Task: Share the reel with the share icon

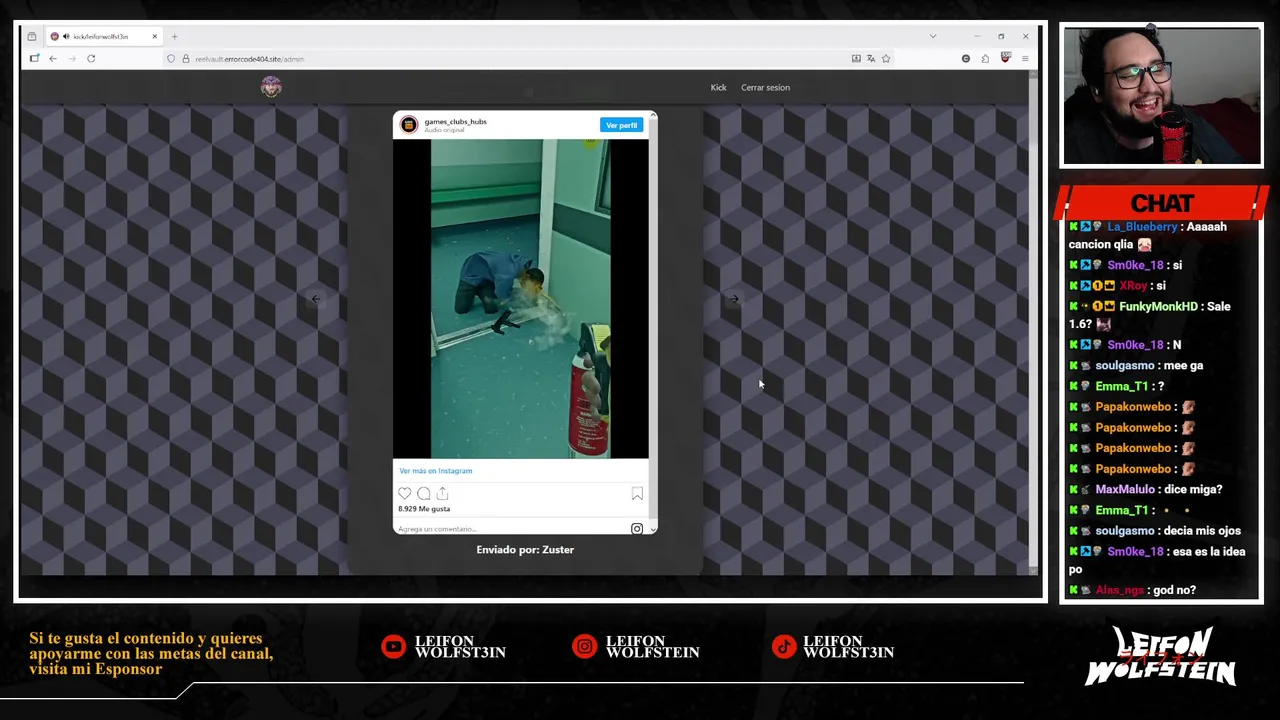Action: click(442, 493)
